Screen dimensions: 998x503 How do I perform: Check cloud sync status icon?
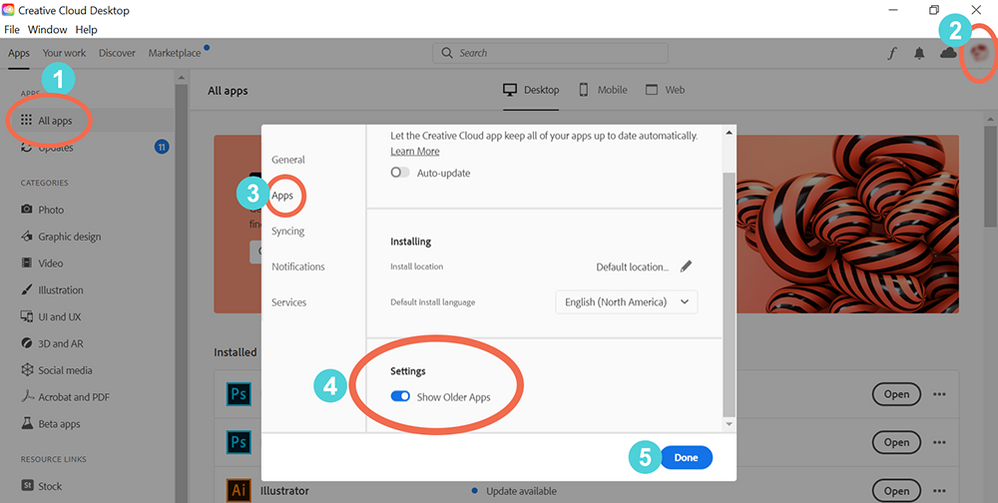pos(949,53)
